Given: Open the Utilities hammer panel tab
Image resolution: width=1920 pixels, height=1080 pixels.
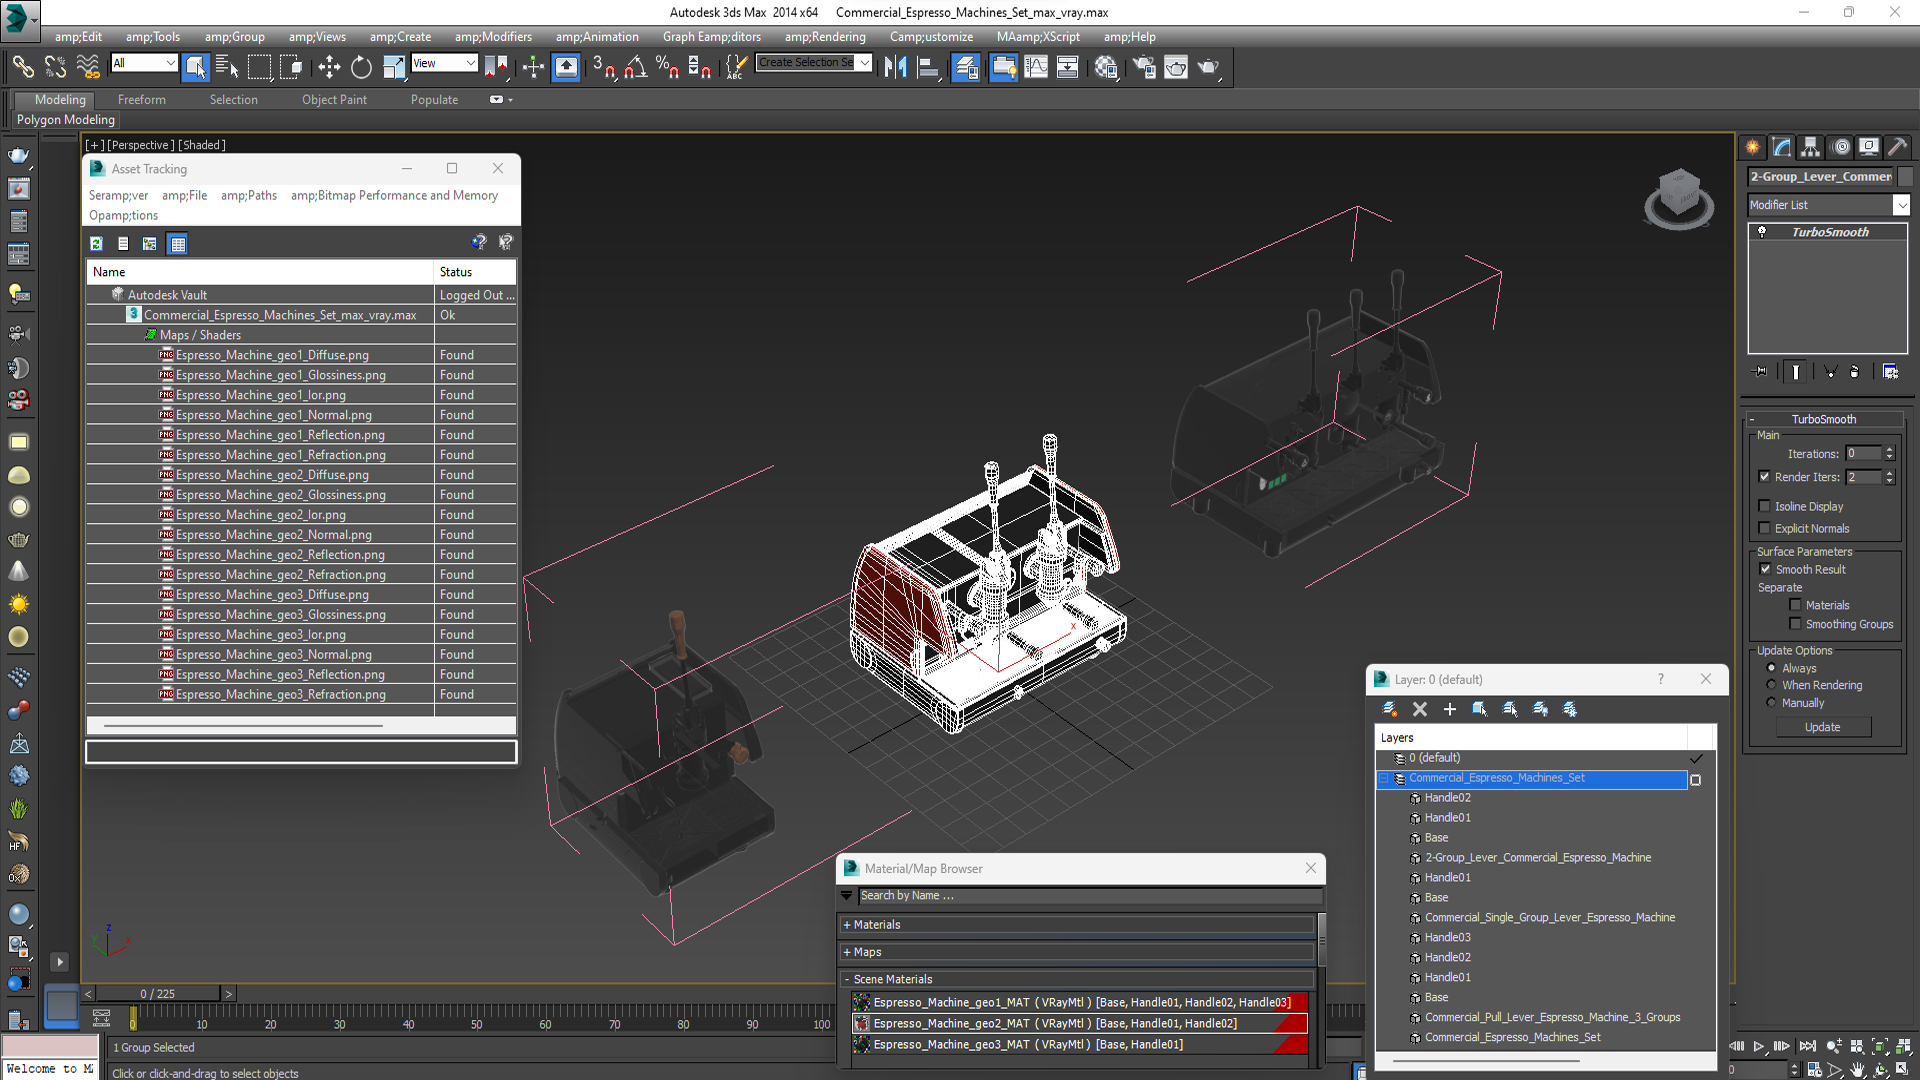Looking at the screenshot, I should pos(1898,147).
